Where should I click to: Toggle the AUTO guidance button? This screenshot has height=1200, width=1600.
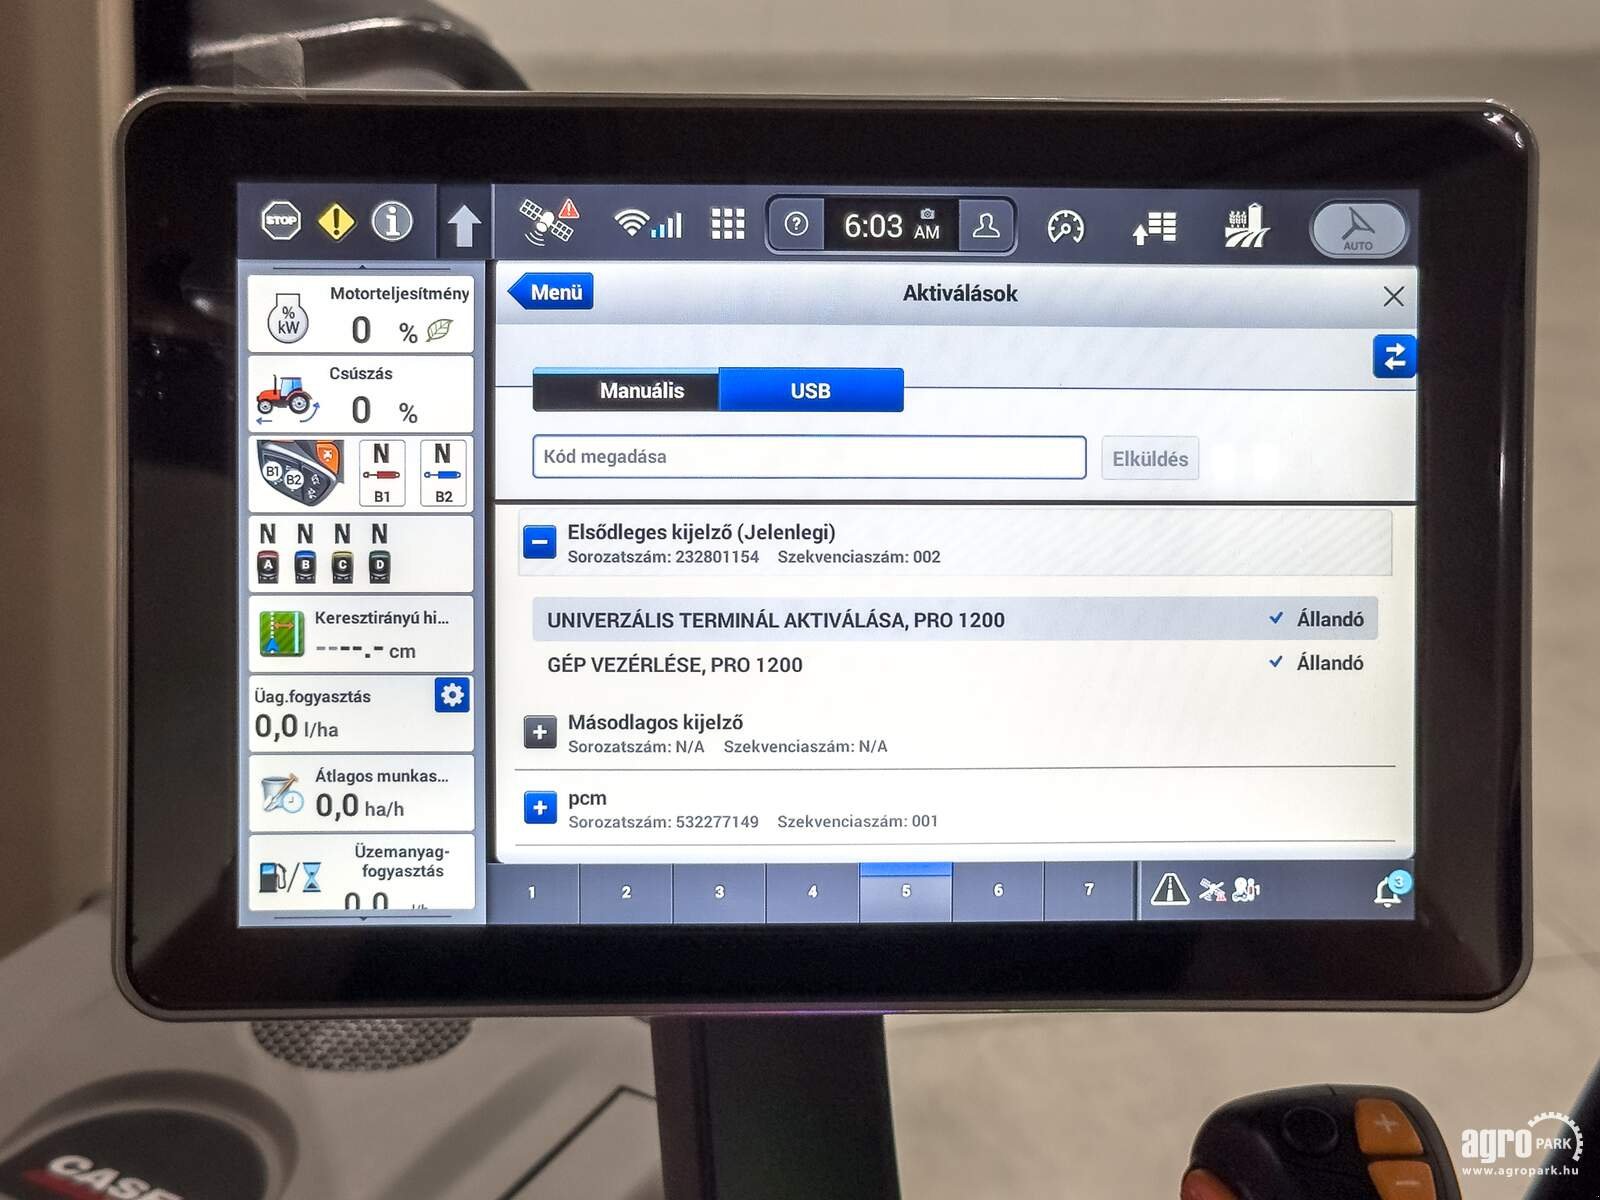coord(1358,228)
